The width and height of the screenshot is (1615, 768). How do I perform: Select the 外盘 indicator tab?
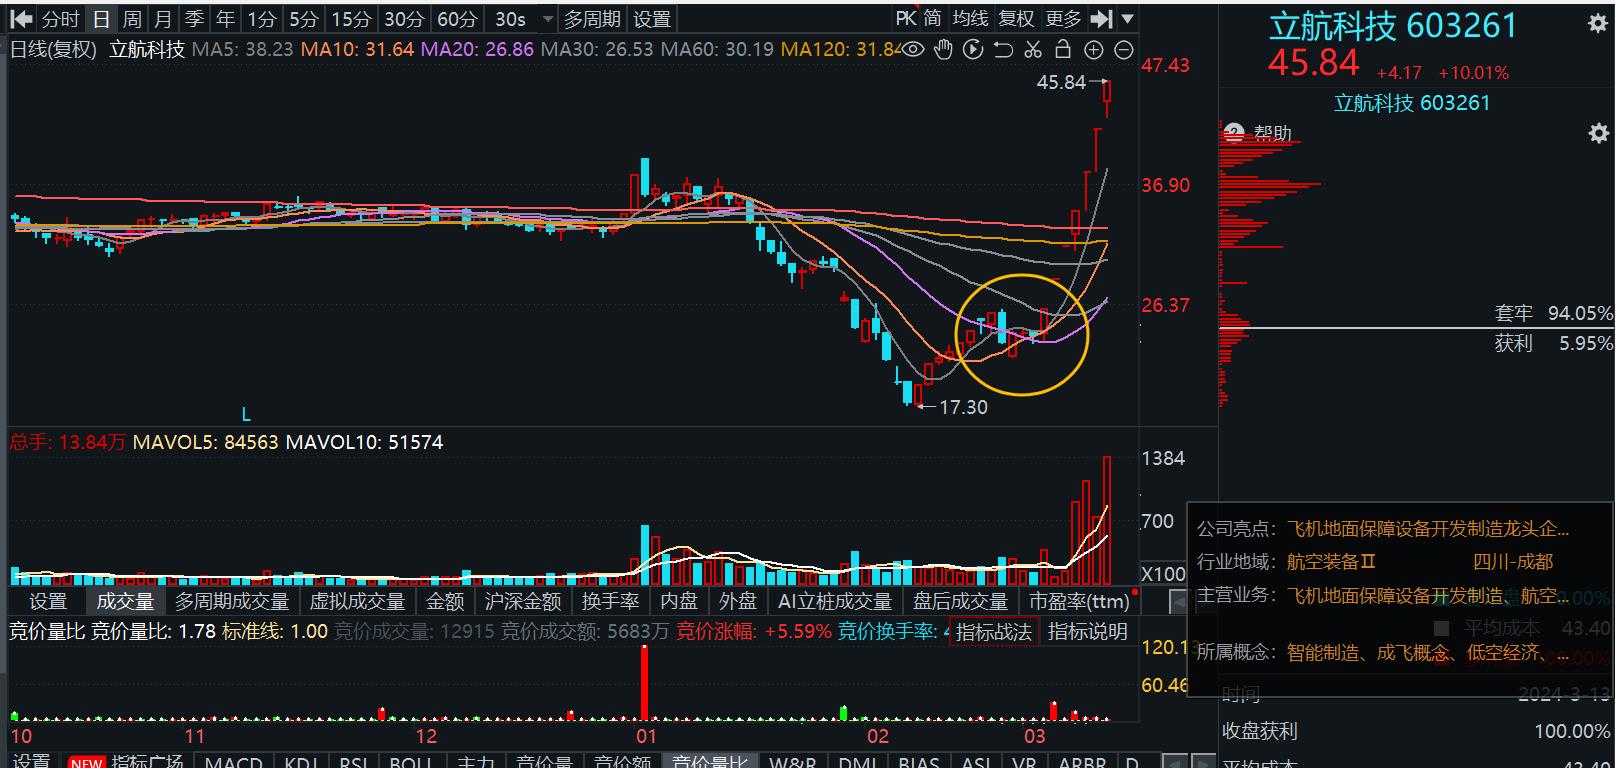coord(738,601)
